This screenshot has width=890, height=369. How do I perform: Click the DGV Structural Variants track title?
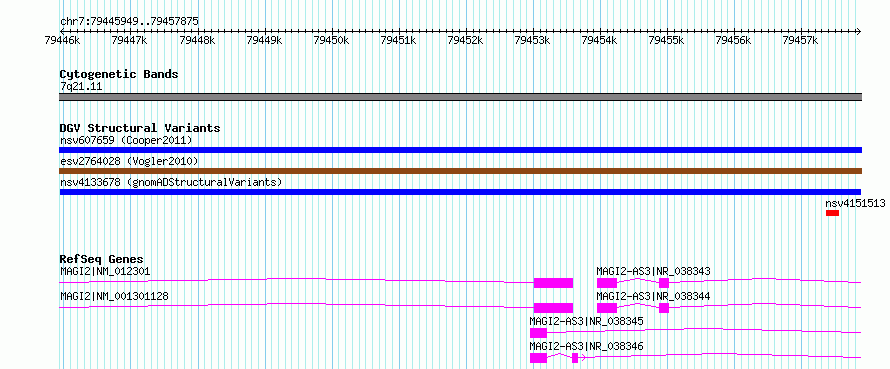(140, 128)
